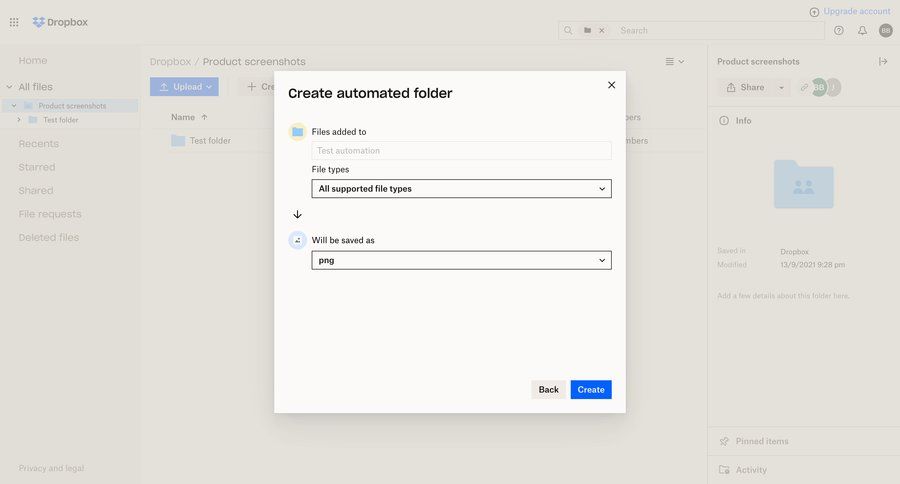
Task: Open the Share dropdown arrow
Action: [x=781, y=87]
